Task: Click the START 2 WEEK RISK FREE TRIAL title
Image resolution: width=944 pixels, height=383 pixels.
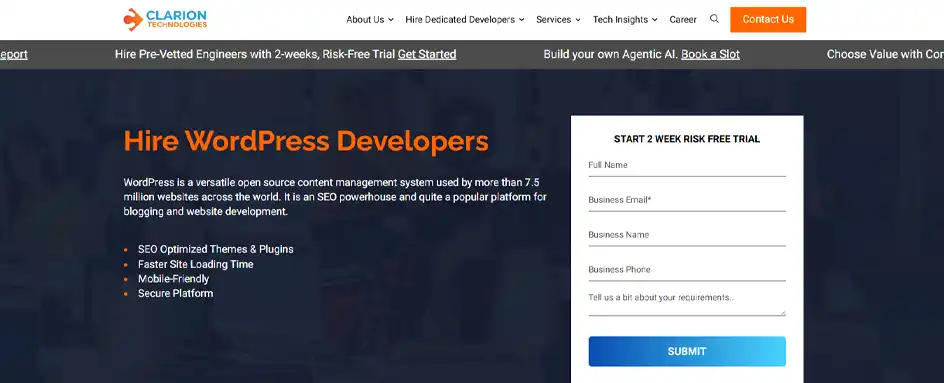Action: (x=687, y=139)
